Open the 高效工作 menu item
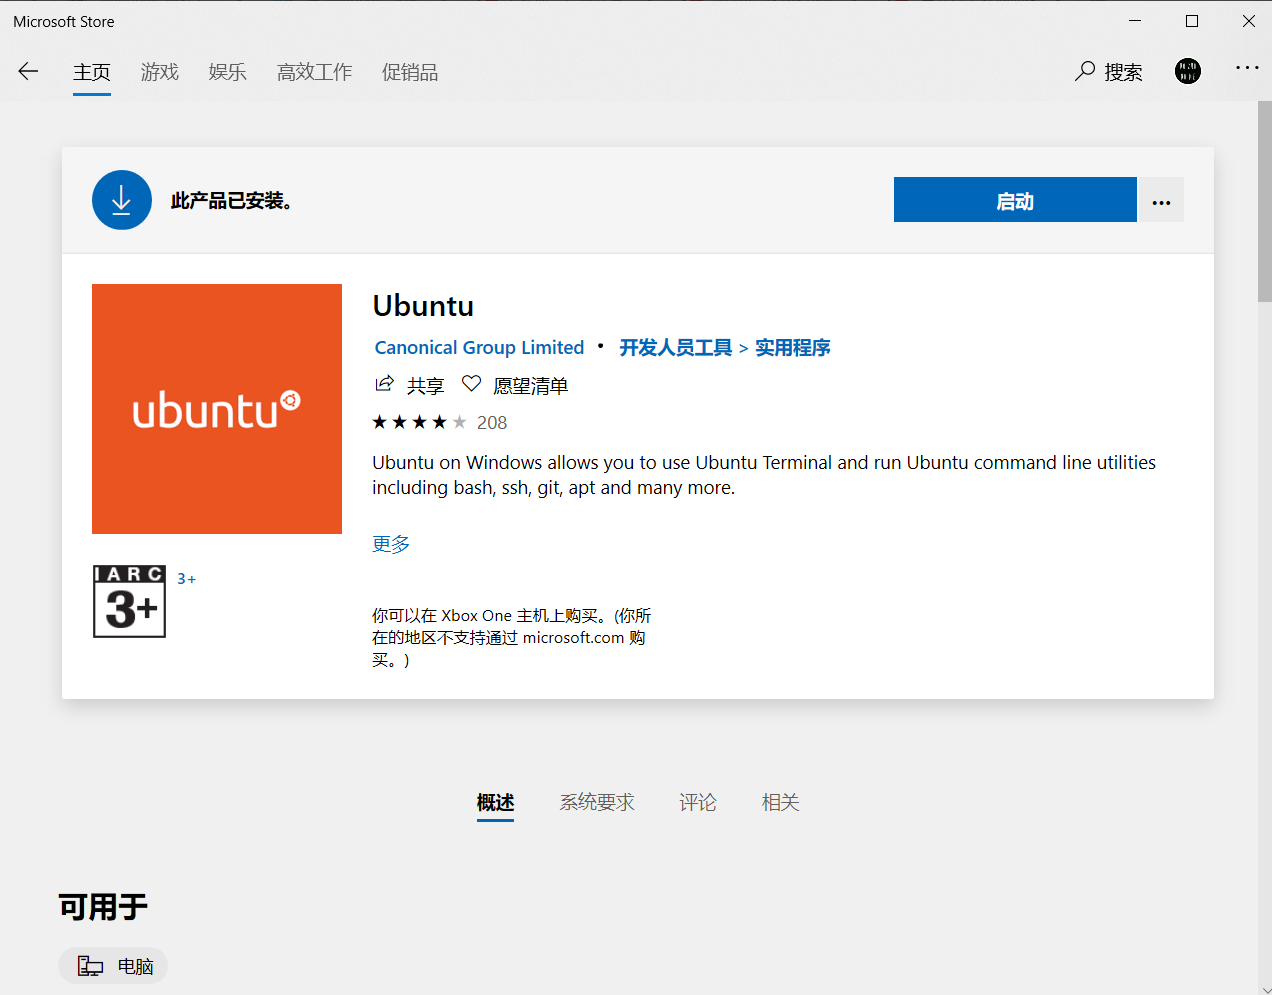1272x995 pixels. point(314,72)
